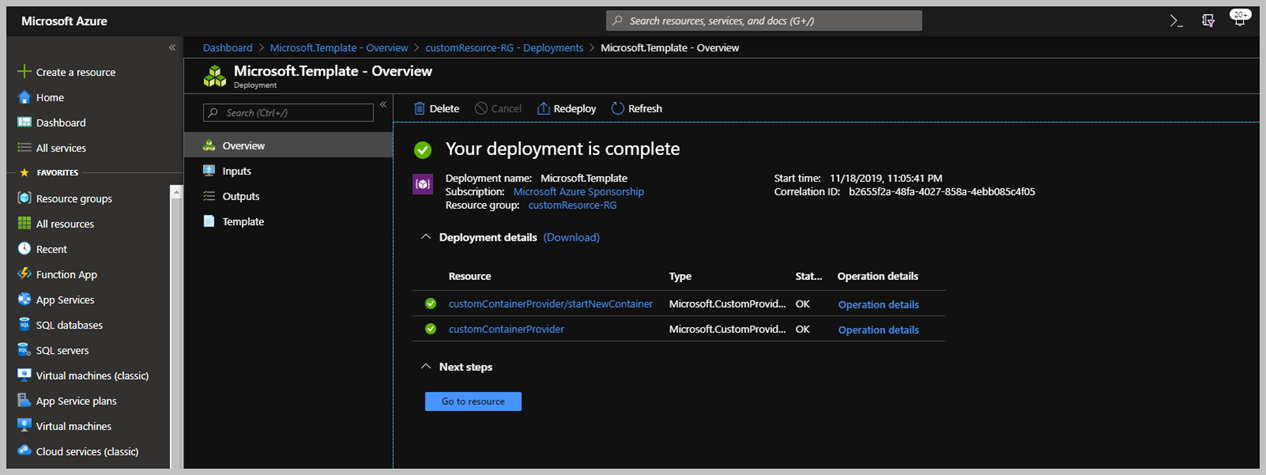This screenshot has width=1266, height=475.
Task: Click the Go to resource button
Action: click(x=473, y=401)
